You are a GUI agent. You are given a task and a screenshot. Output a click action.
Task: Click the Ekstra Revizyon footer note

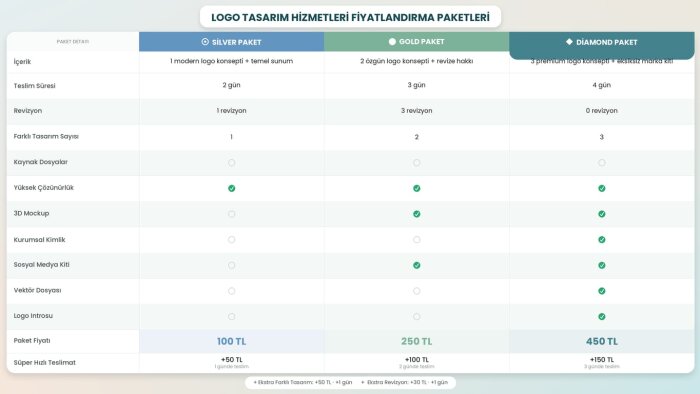404,382
